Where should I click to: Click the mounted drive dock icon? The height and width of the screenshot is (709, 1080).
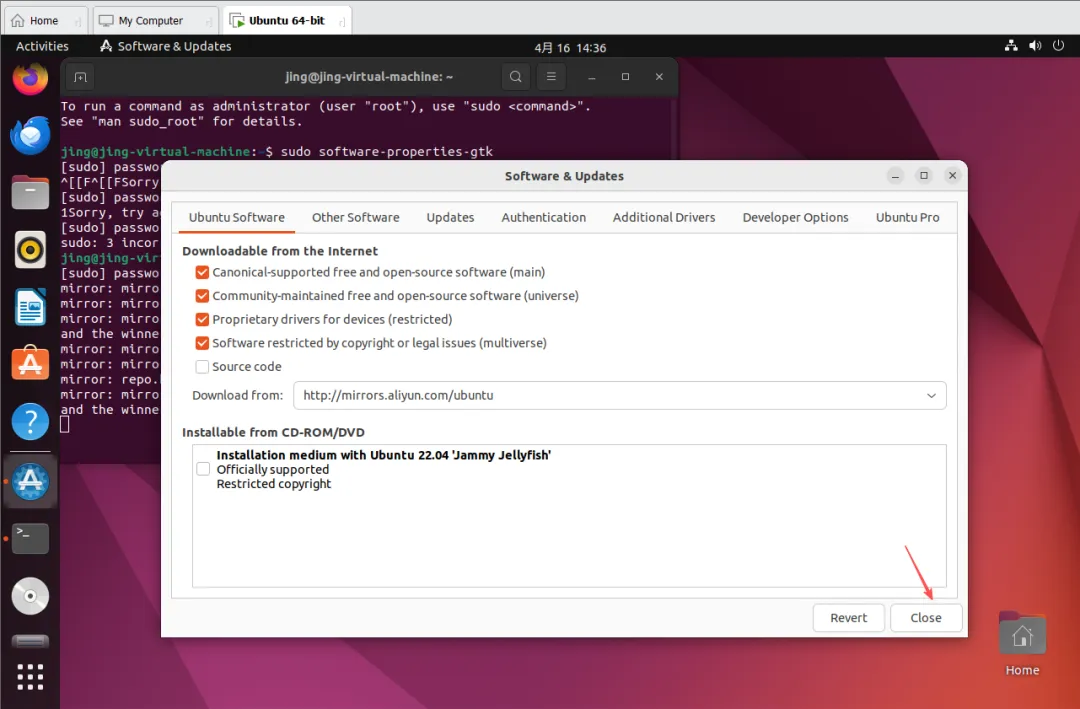30,641
